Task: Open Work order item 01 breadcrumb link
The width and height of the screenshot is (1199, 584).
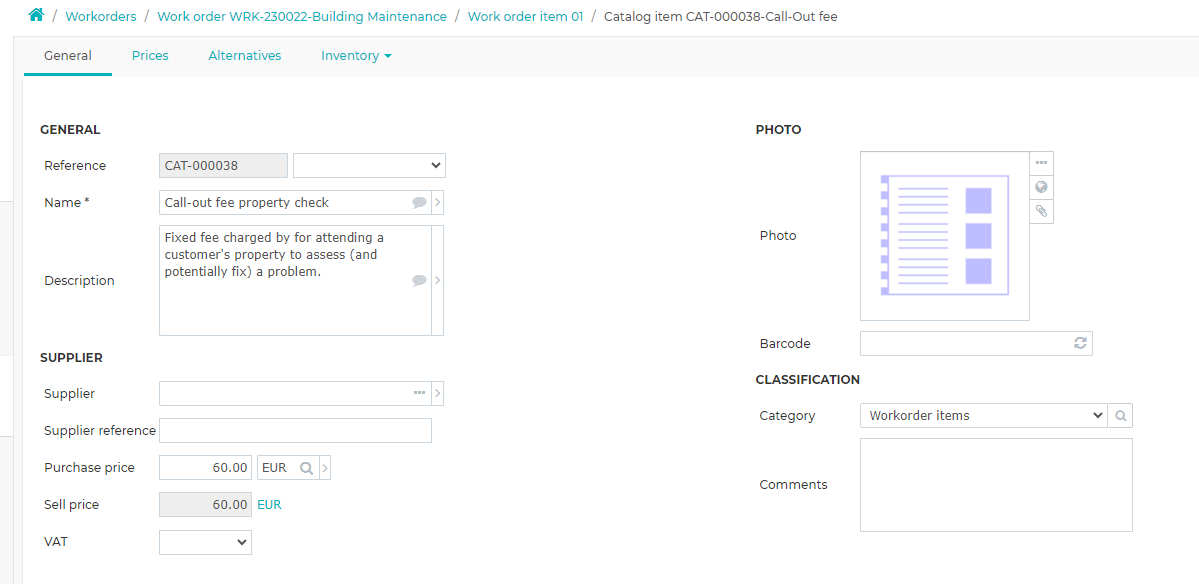Action: point(525,16)
